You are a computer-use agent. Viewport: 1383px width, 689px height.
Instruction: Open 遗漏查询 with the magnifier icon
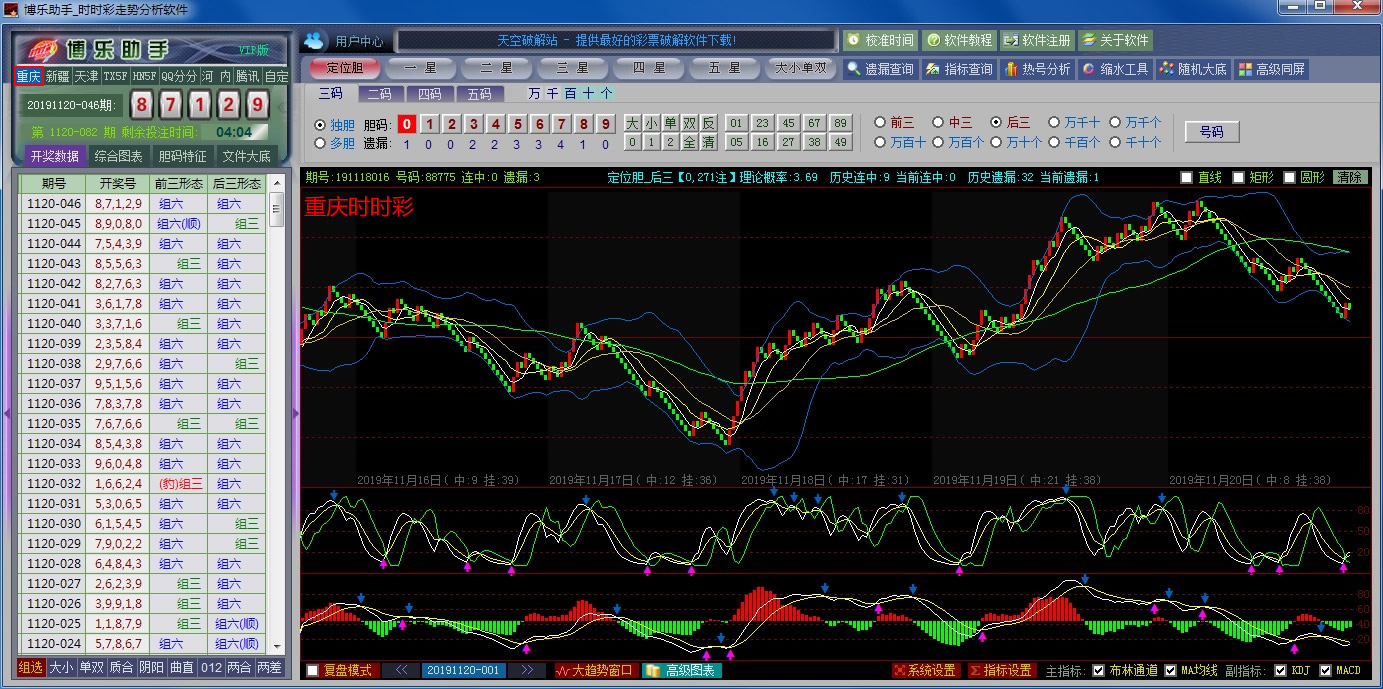pyautogui.click(x=879, y=69)
